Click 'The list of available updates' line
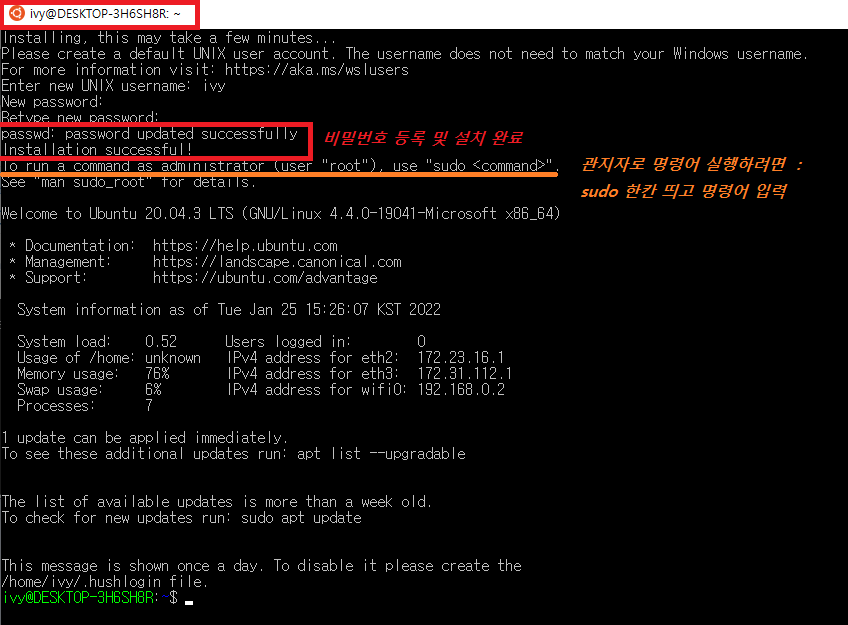Image resolution: width=848 pixels, height=625 pixels. tap(216, 502)
